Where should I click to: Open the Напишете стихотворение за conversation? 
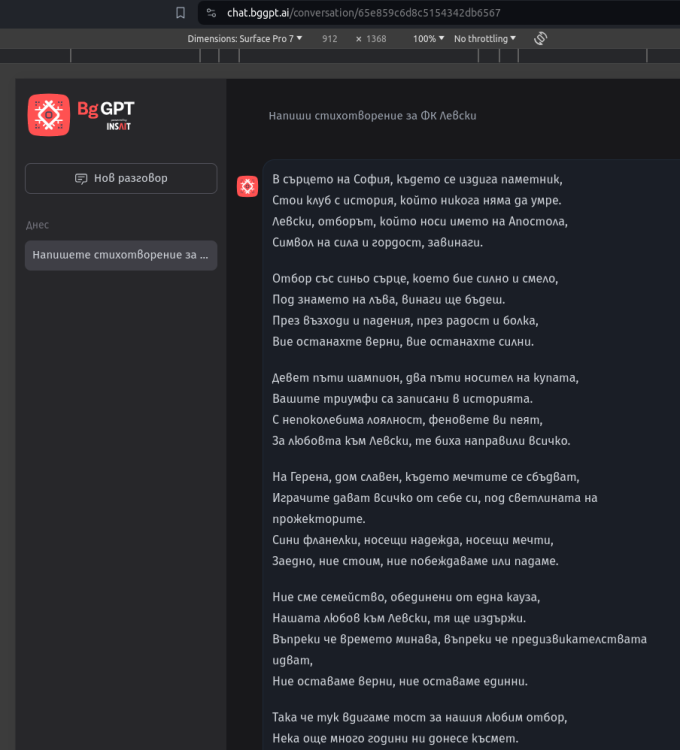coord(121,255)
